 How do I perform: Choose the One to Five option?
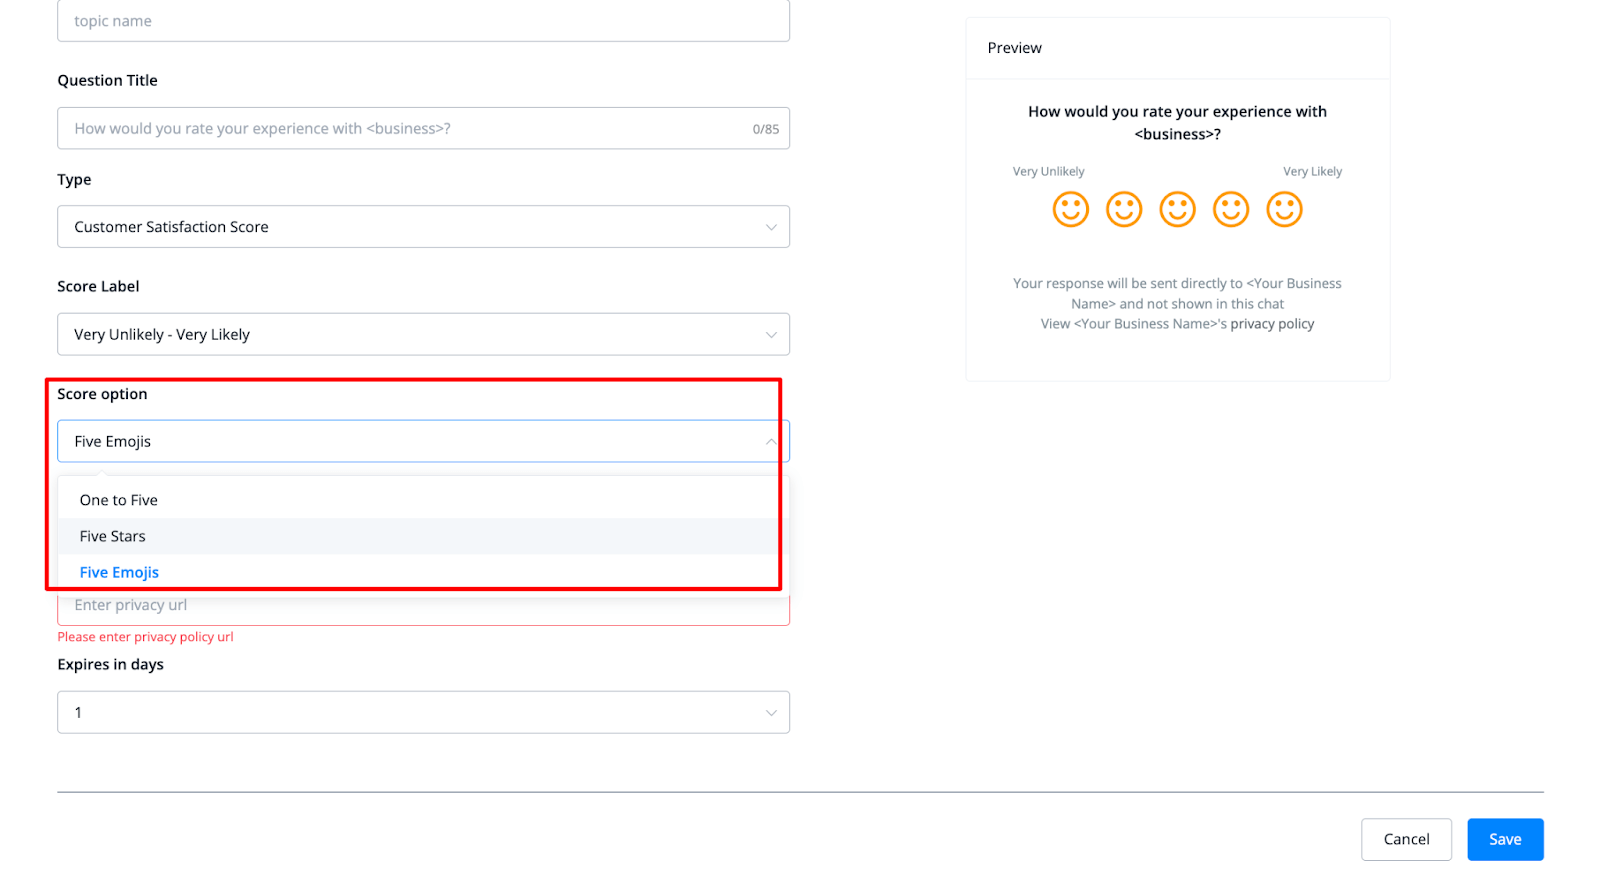pyautogui.click(x=423, y=500)
